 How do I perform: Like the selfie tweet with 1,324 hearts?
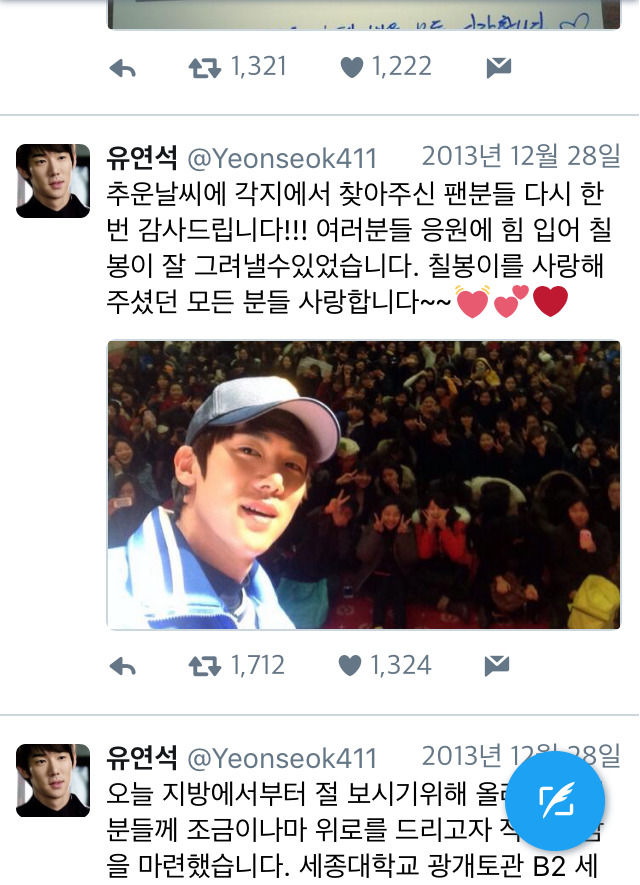tap(350, 666)
